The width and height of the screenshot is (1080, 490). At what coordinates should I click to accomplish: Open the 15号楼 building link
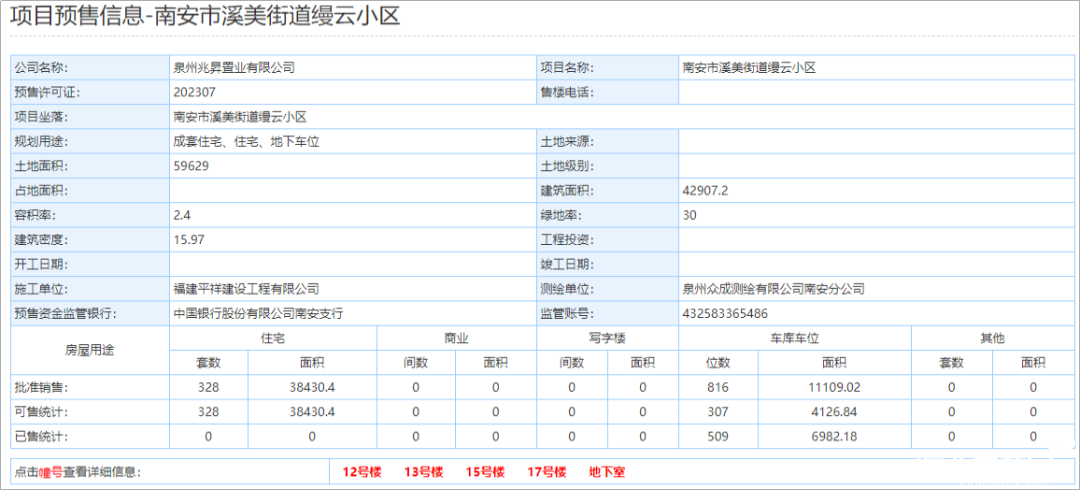click(485, 472)
